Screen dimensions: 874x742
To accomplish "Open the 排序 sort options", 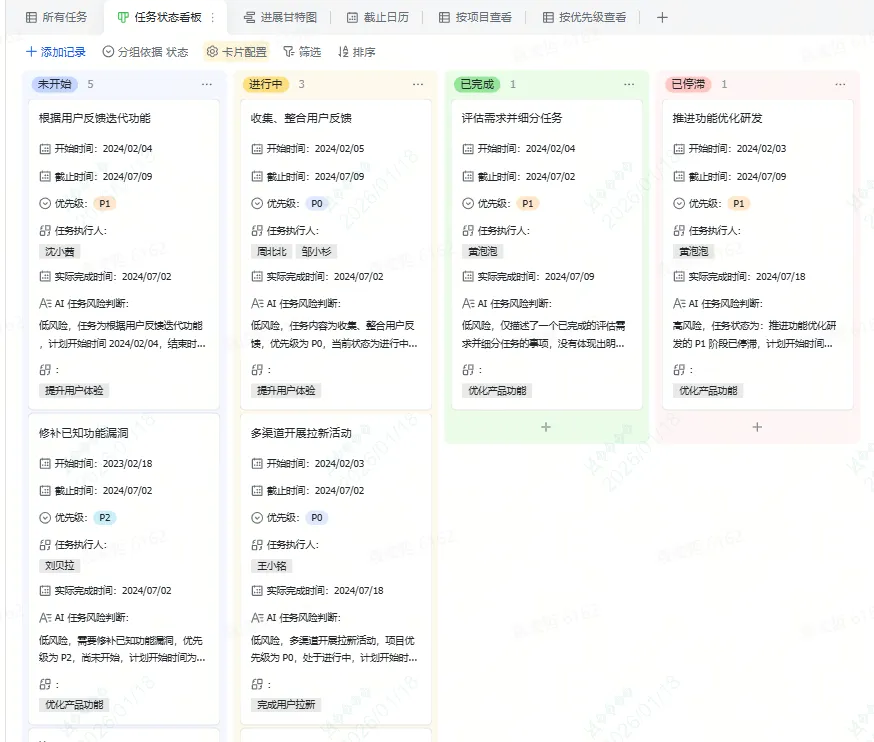I will [x=357, y=52].
